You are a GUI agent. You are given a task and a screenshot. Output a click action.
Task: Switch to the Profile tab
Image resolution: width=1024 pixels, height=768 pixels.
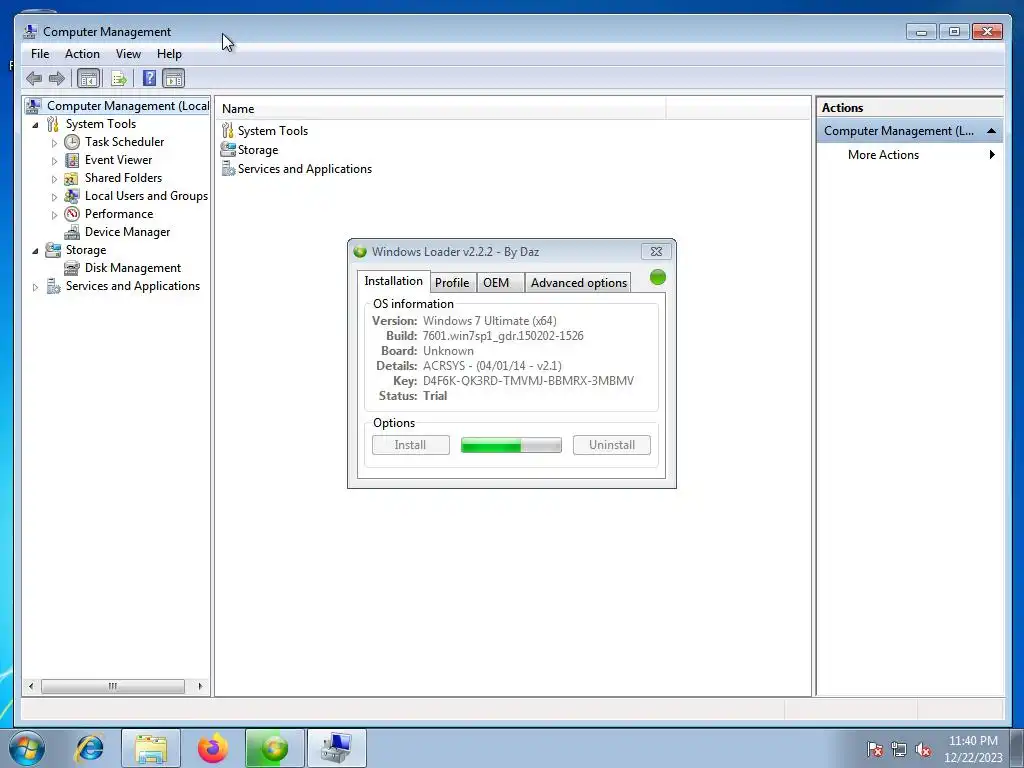pyautogui.click(x=452, y=283)
